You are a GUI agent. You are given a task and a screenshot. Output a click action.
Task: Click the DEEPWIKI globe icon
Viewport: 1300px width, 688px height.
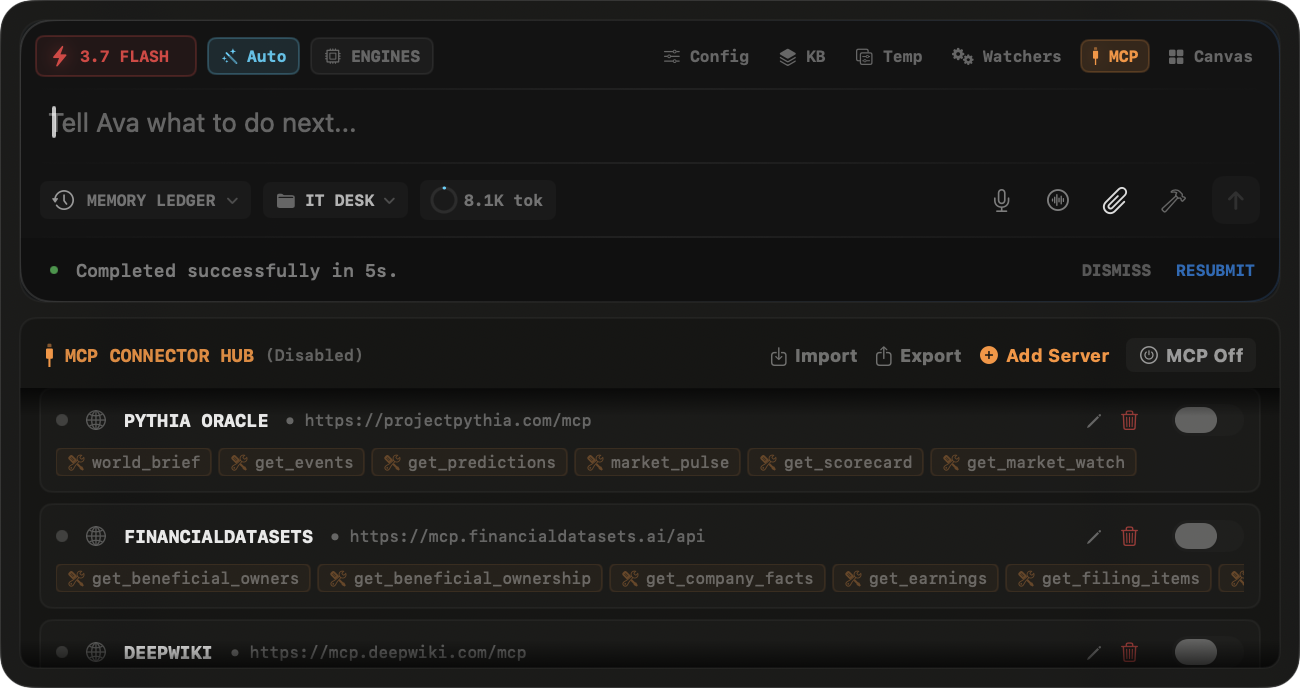pyautogui.click(x=96, y=652)
